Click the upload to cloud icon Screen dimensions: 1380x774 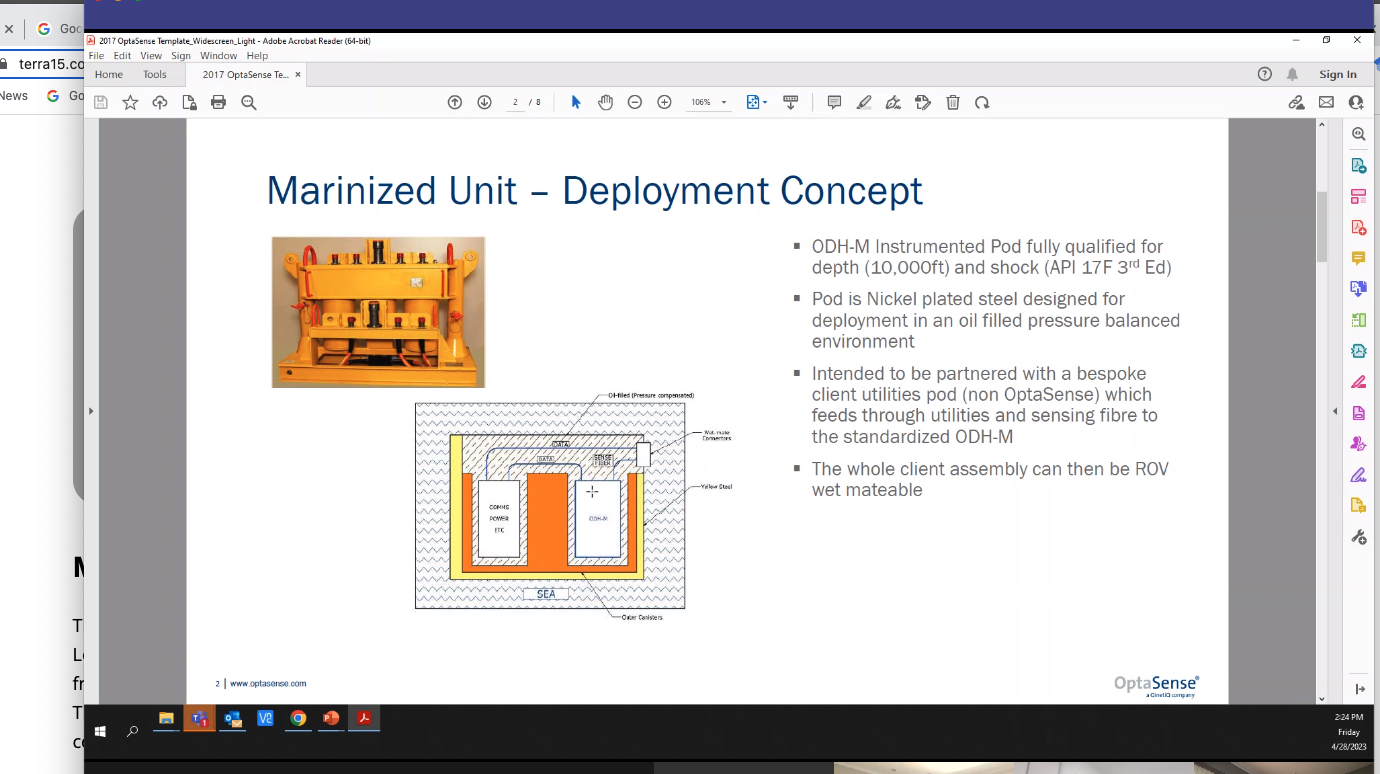pyautogui.click(x=160, y=102)
